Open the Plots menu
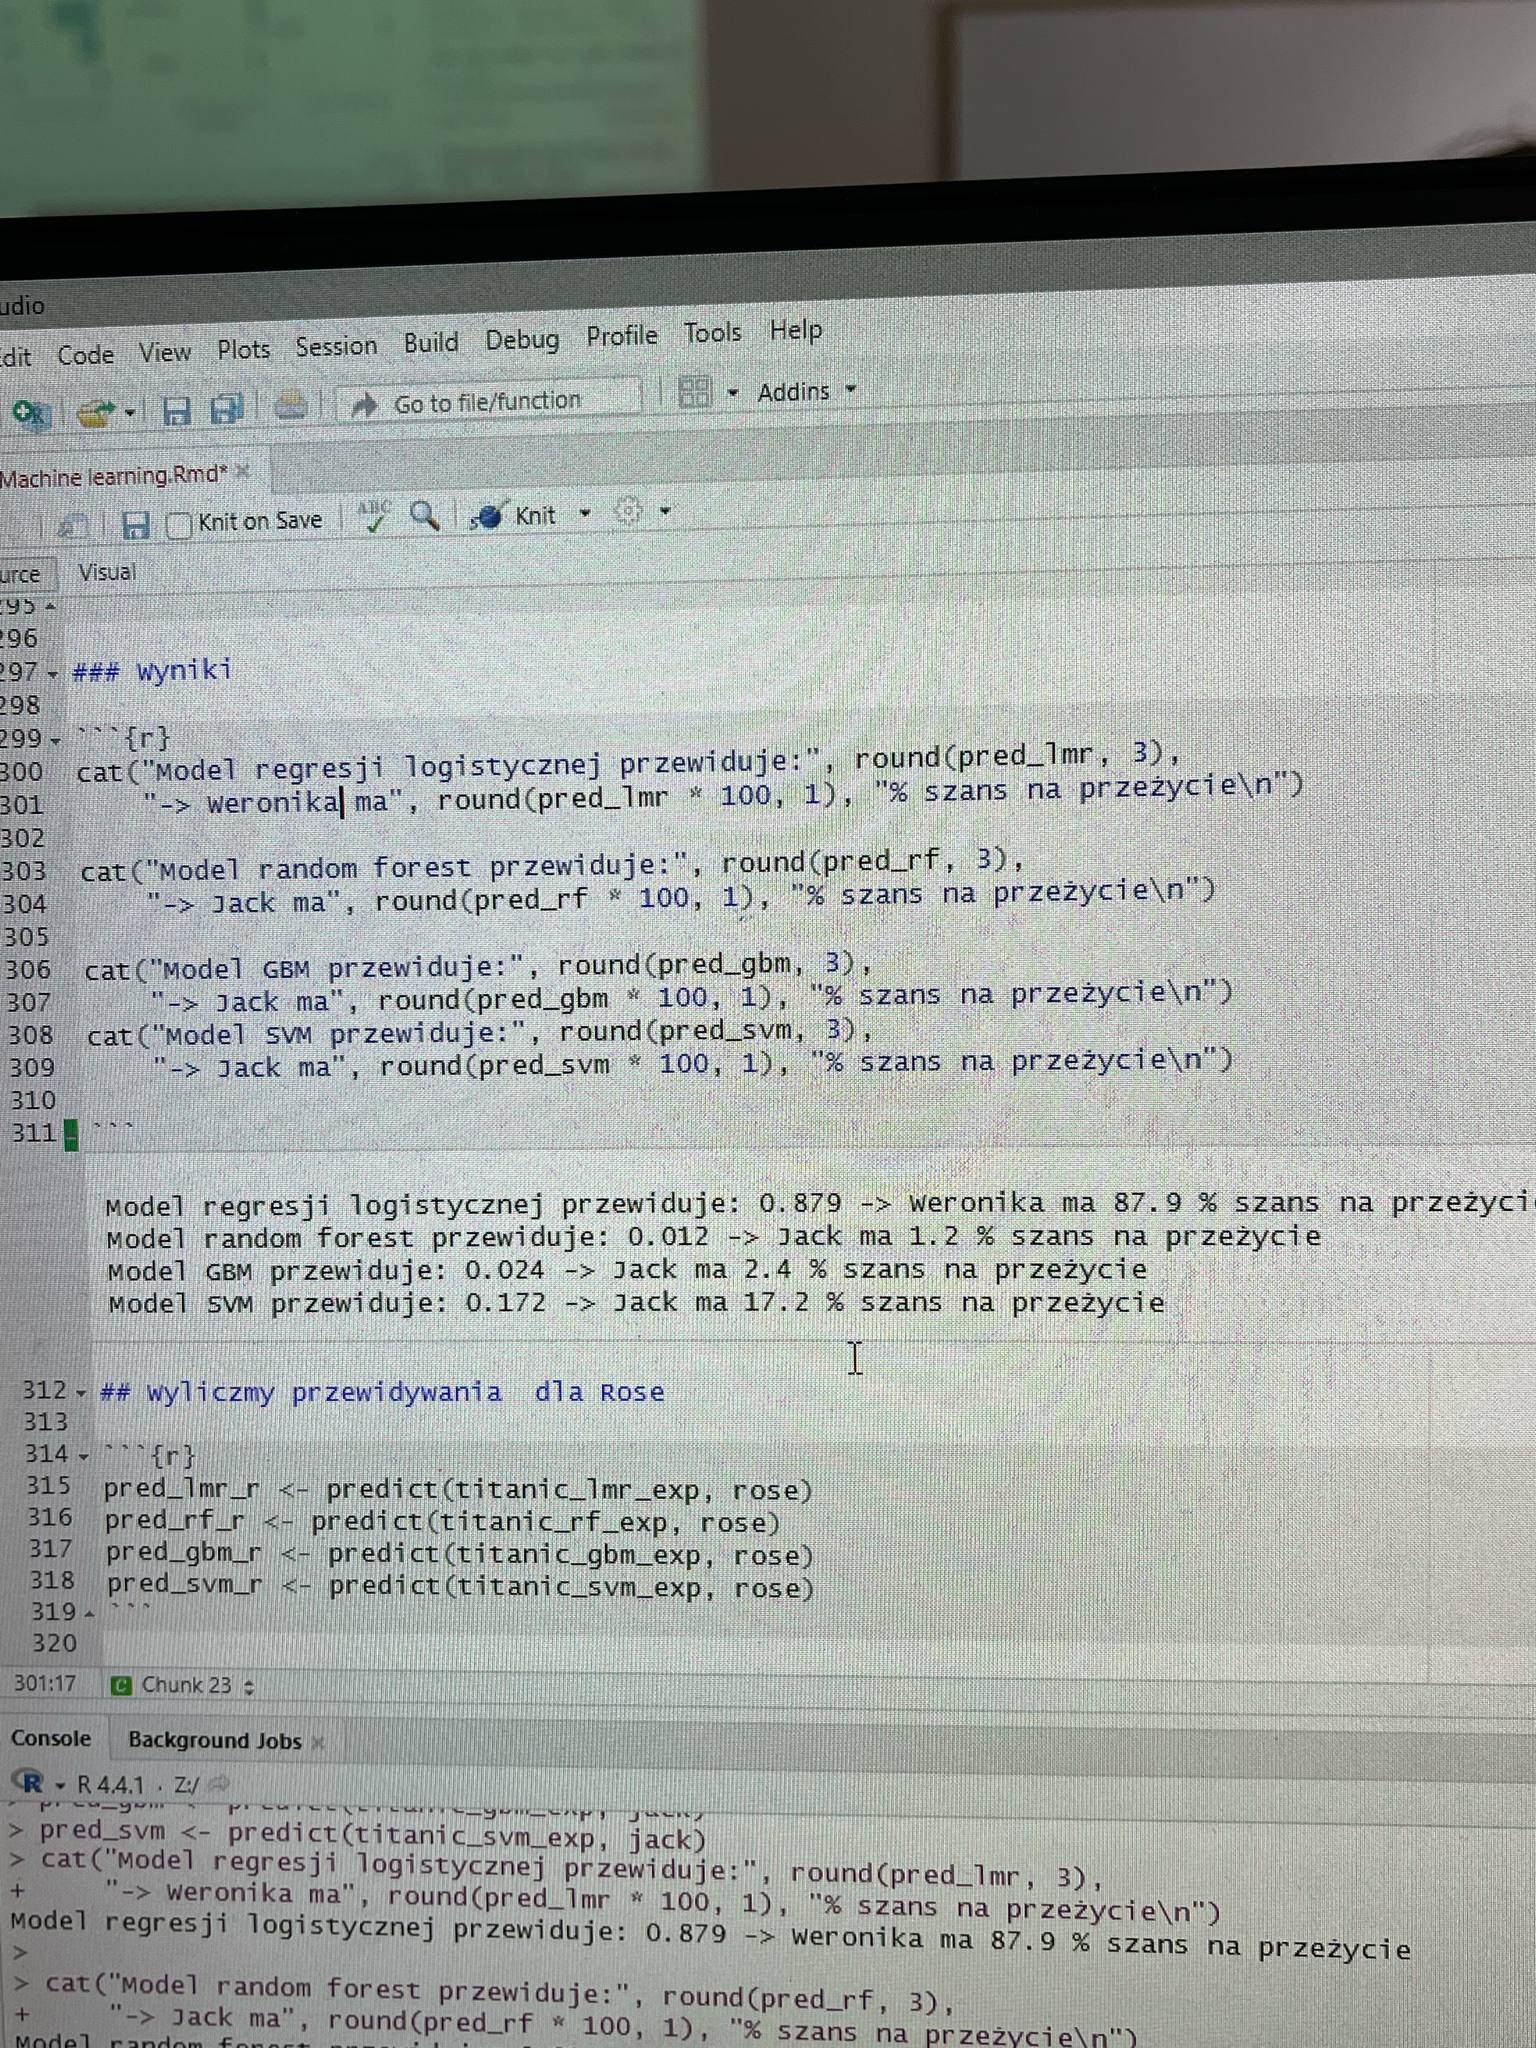The height and width of the screenshot is (2048, 1536). (x=244, y=349)
